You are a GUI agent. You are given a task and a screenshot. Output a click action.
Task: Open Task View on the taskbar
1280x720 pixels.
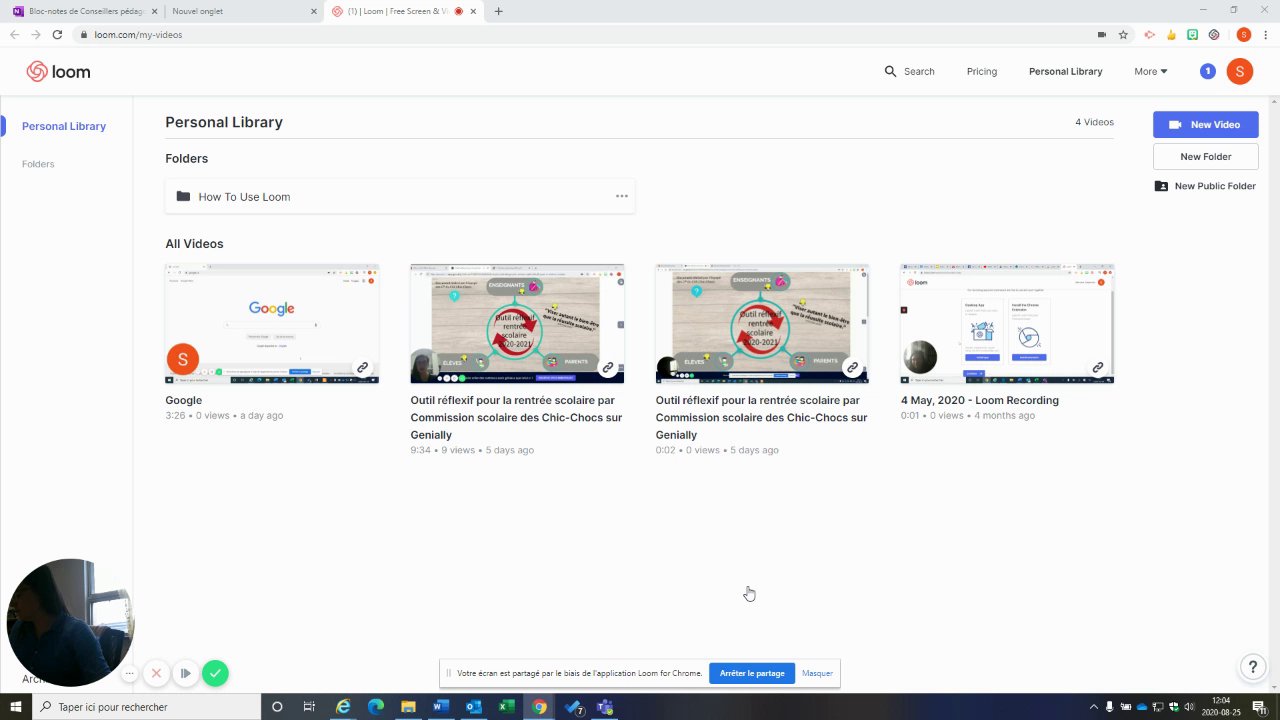tap(309, 707)
